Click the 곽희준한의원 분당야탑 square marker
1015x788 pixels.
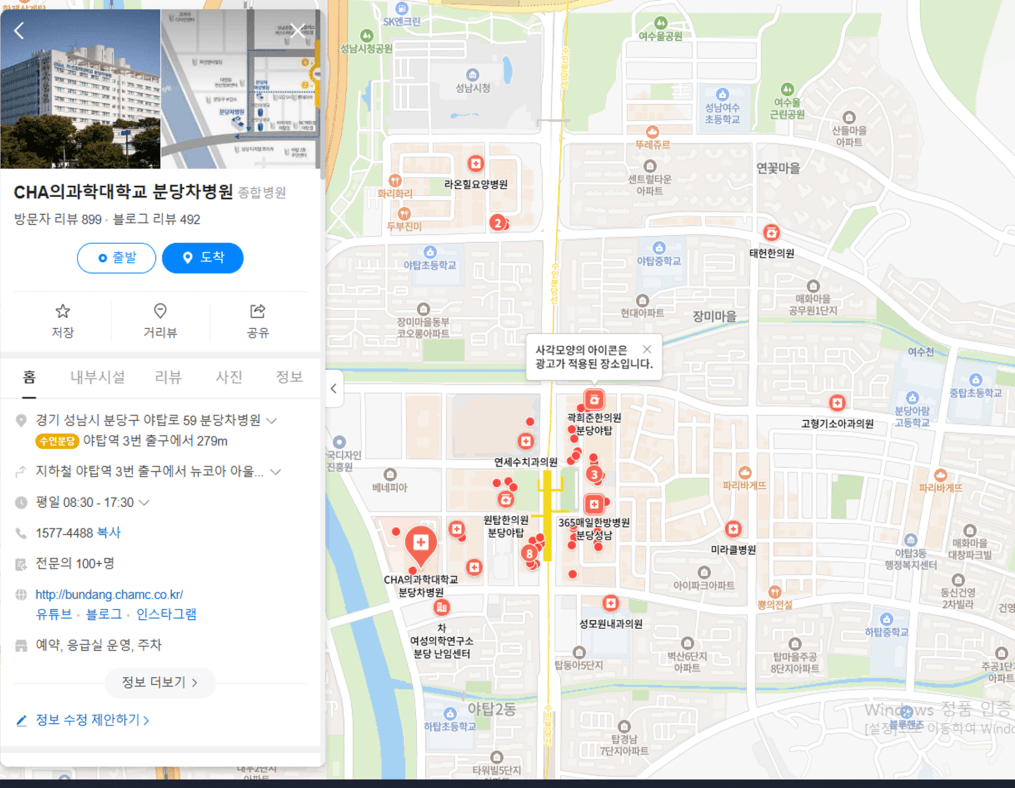click(594, 400)
